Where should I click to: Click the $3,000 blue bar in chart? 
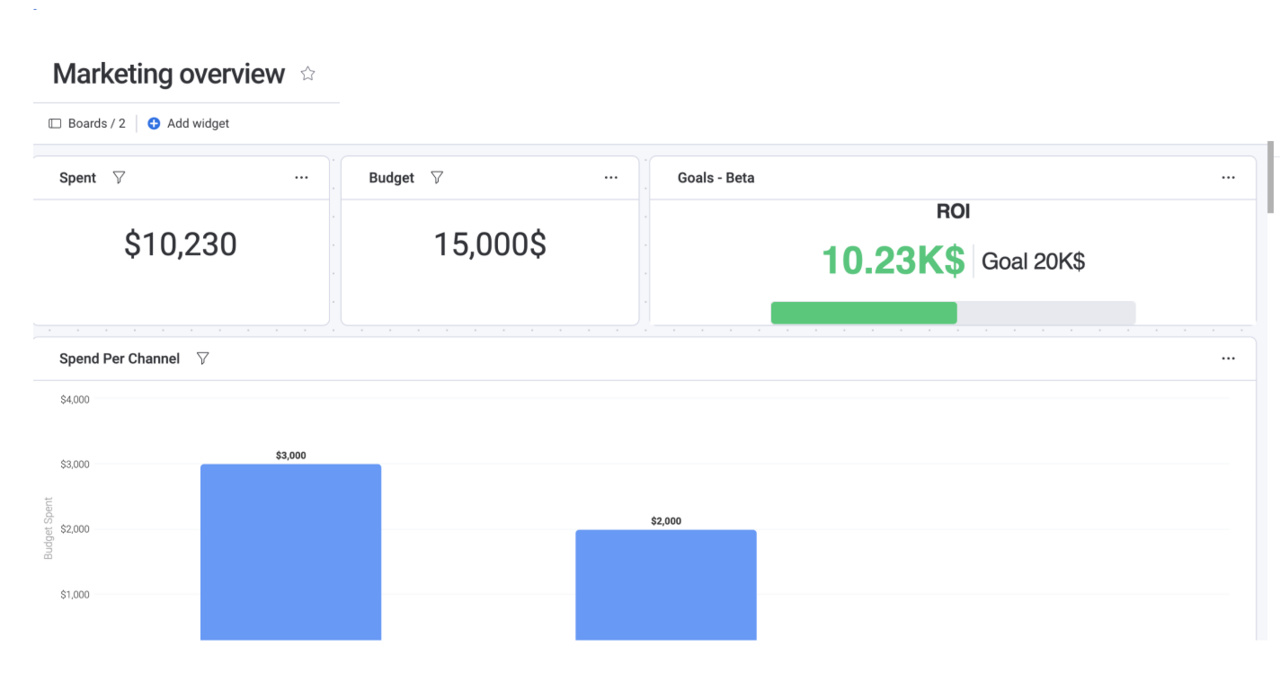click(x=290, y=551)
